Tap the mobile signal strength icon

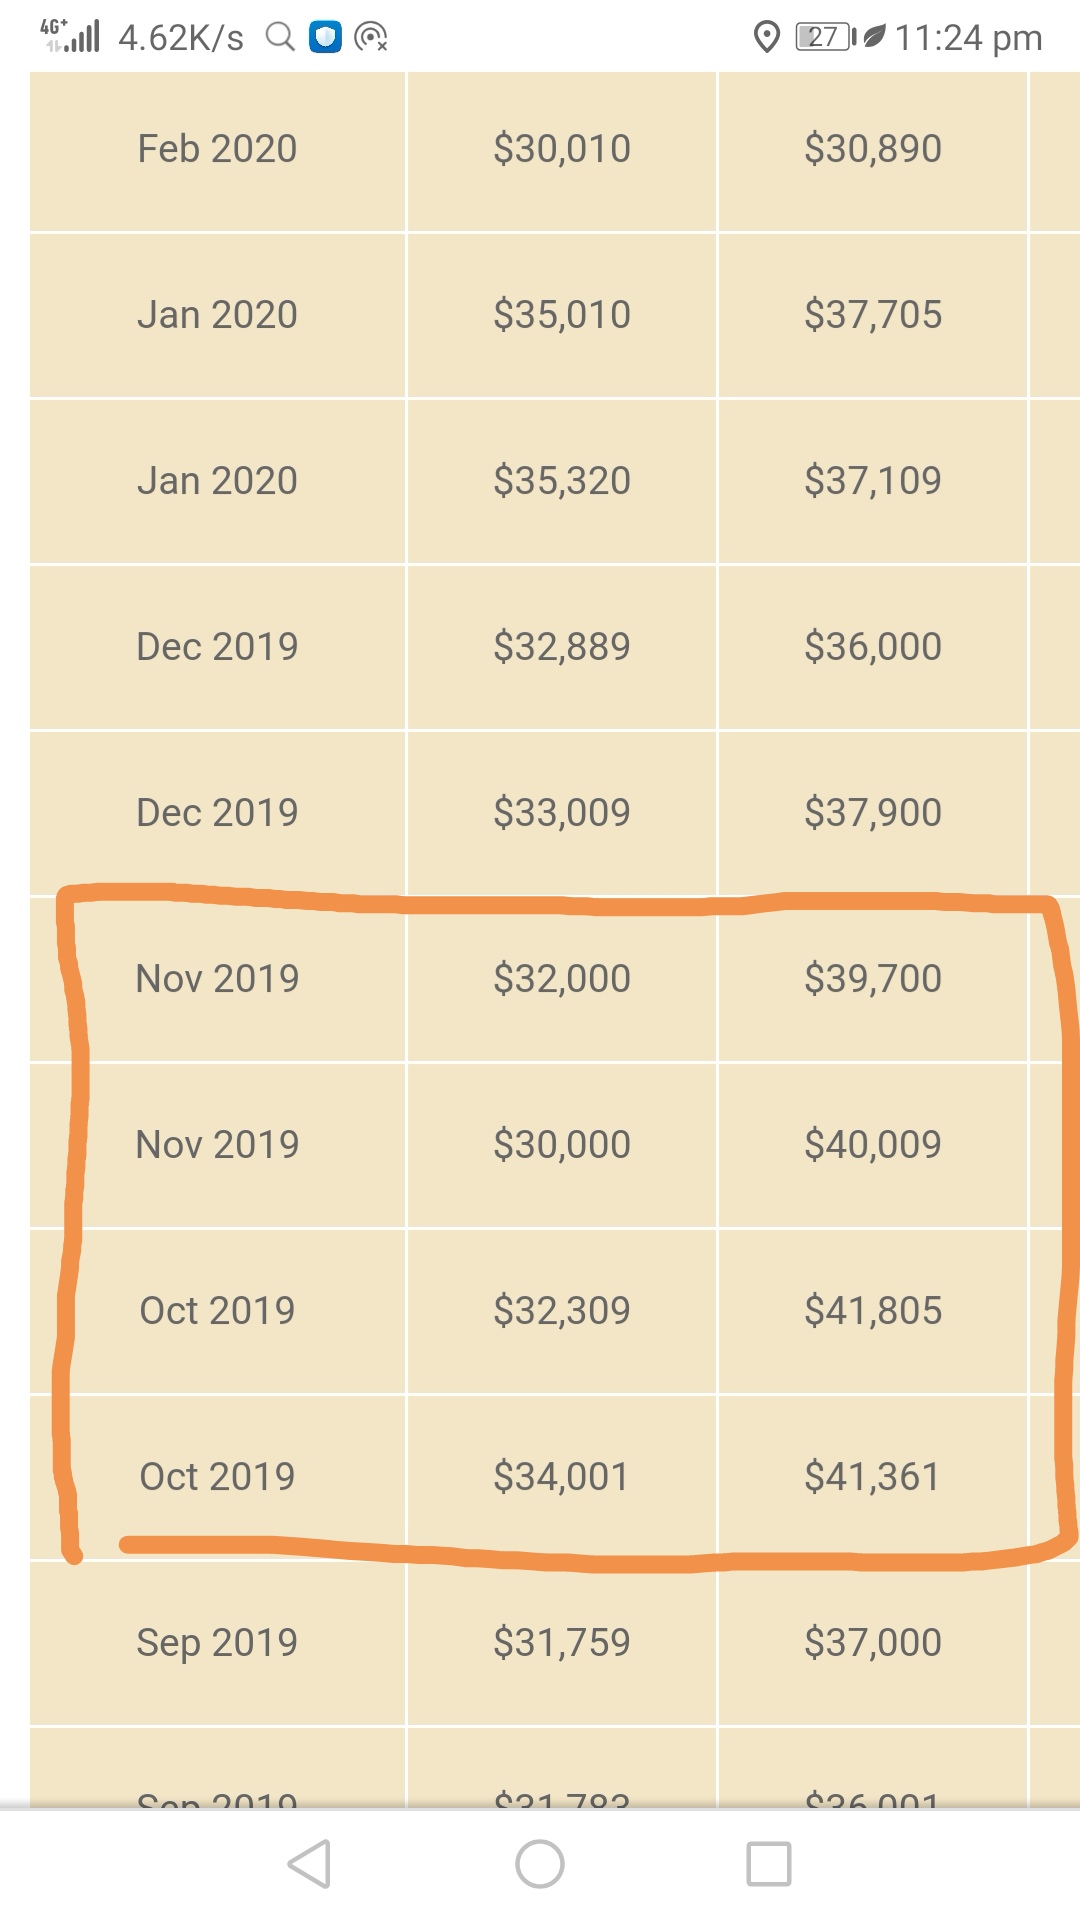(x=72, y=36)
